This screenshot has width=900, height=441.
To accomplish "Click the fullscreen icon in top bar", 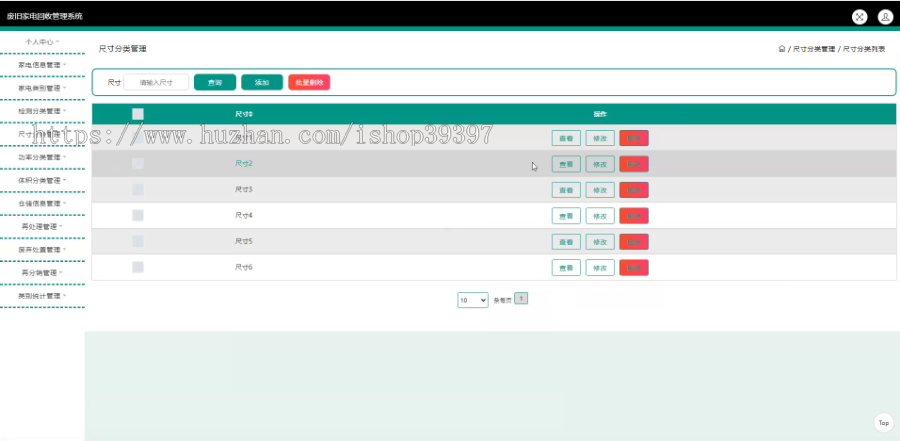I will pyautogui.click(x=859, y=17).
